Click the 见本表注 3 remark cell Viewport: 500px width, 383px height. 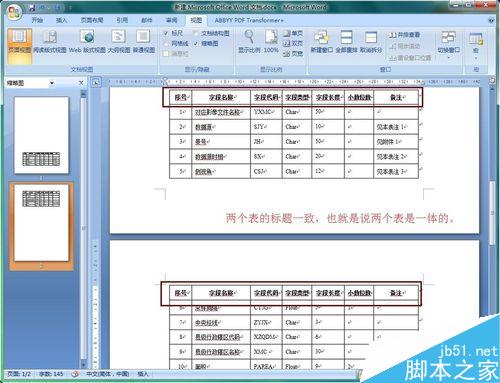click(396, 172)
